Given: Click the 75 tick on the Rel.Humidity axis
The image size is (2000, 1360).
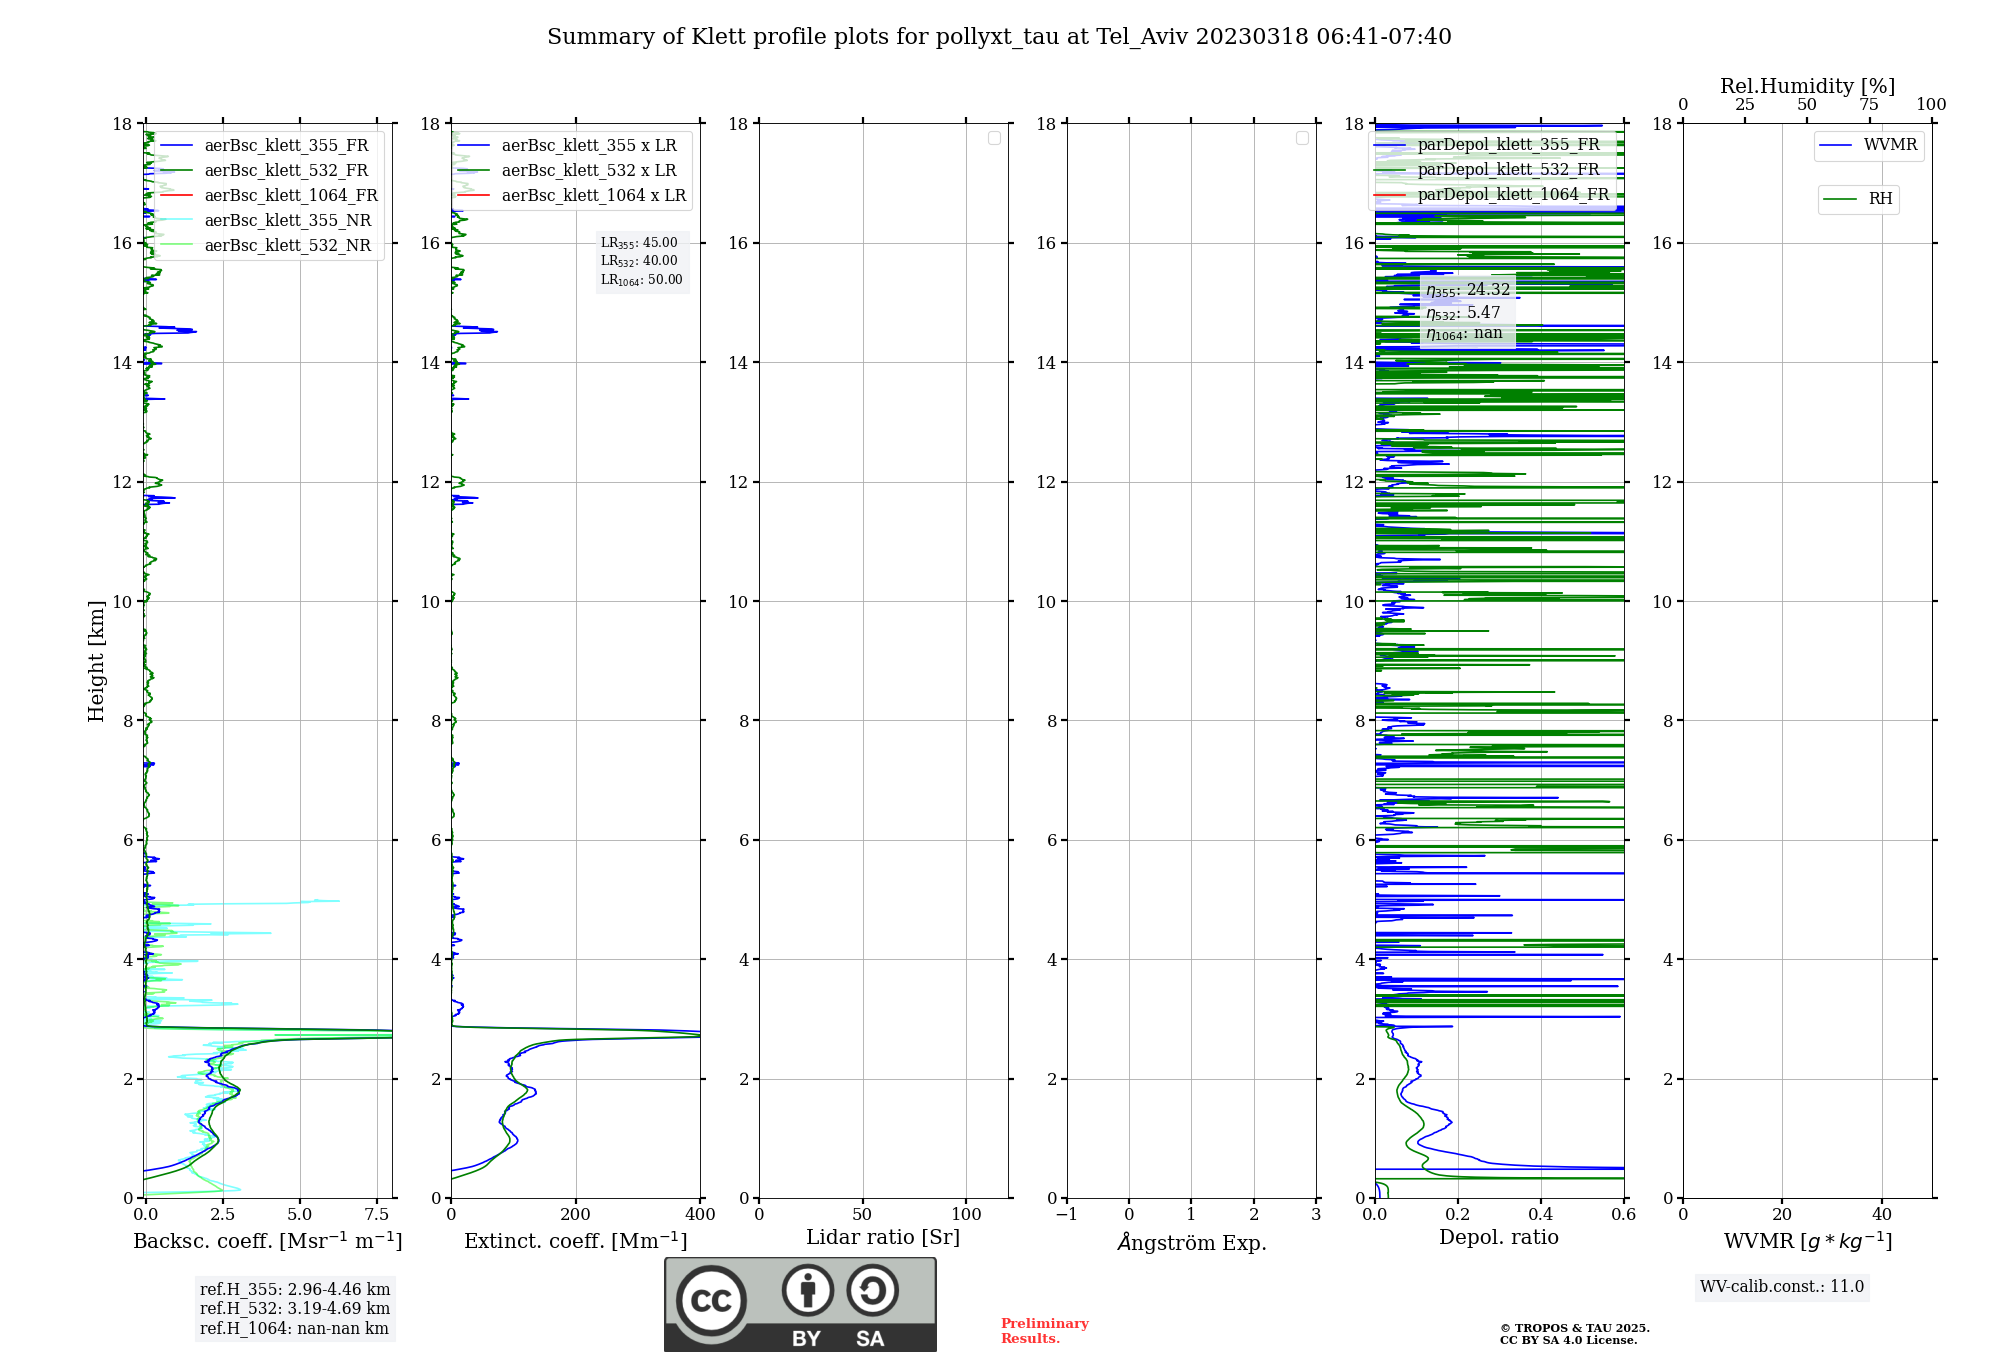Looking at the screenshot, I should [1869, 105].
